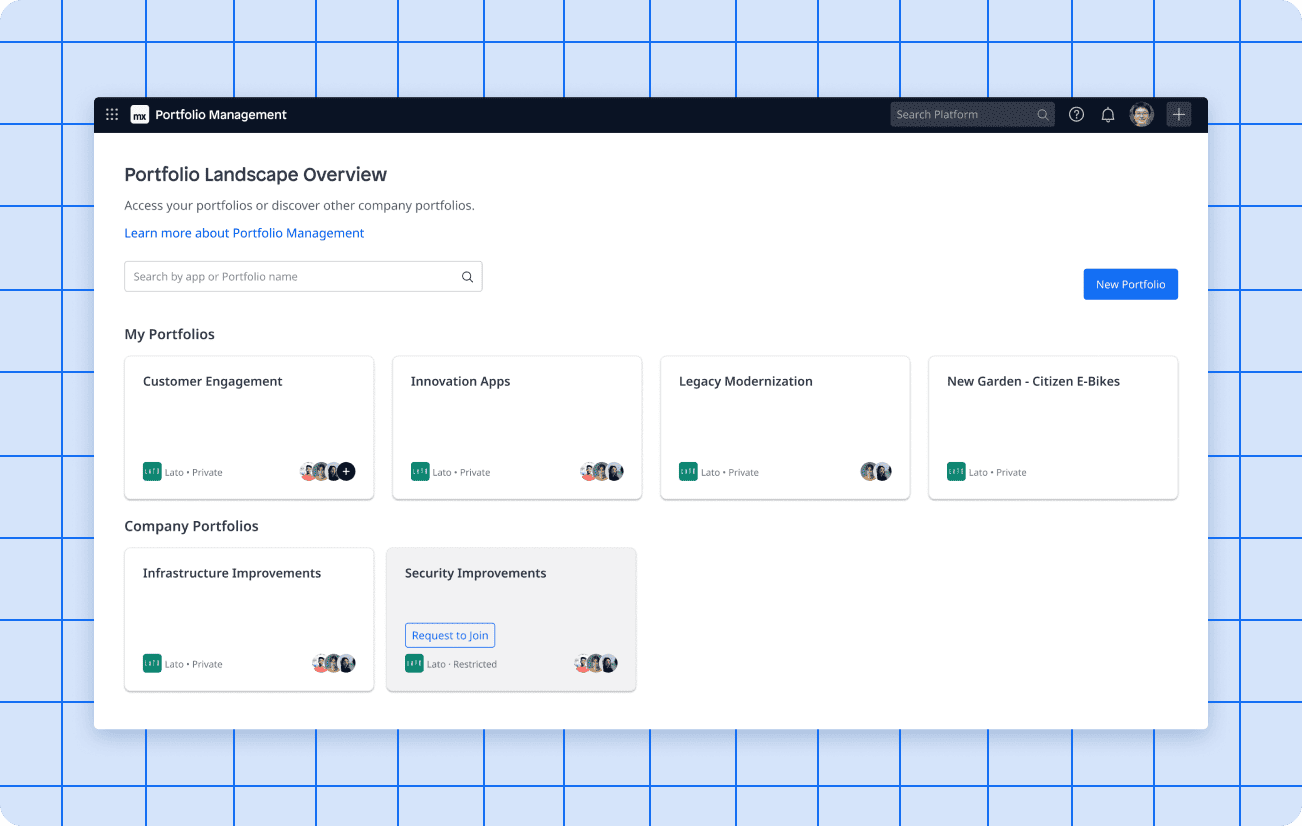The width and height of the screenshot is (1302, 826).
Task: Open the help question mark icon
Action: (1076, 115)
